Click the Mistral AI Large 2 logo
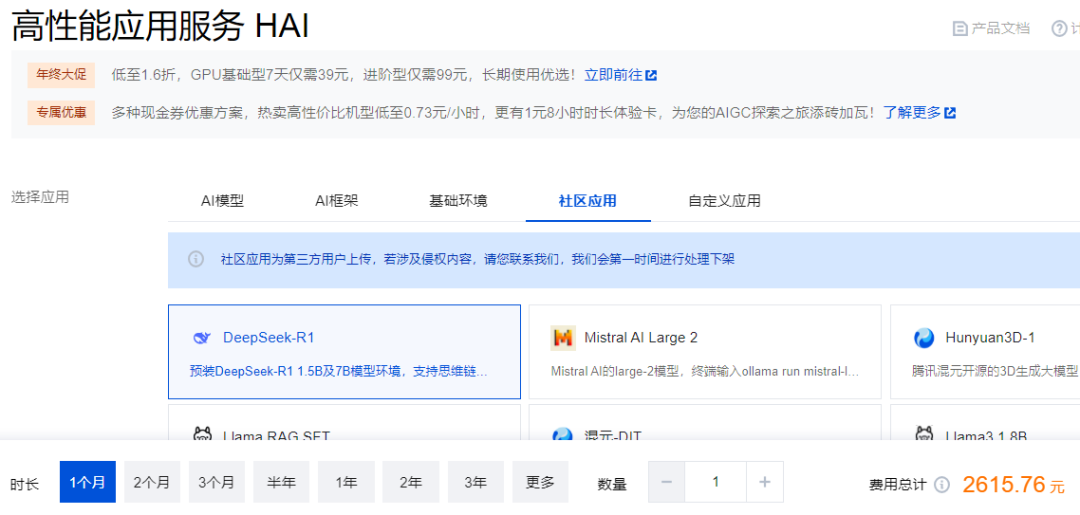 [563, 338]
